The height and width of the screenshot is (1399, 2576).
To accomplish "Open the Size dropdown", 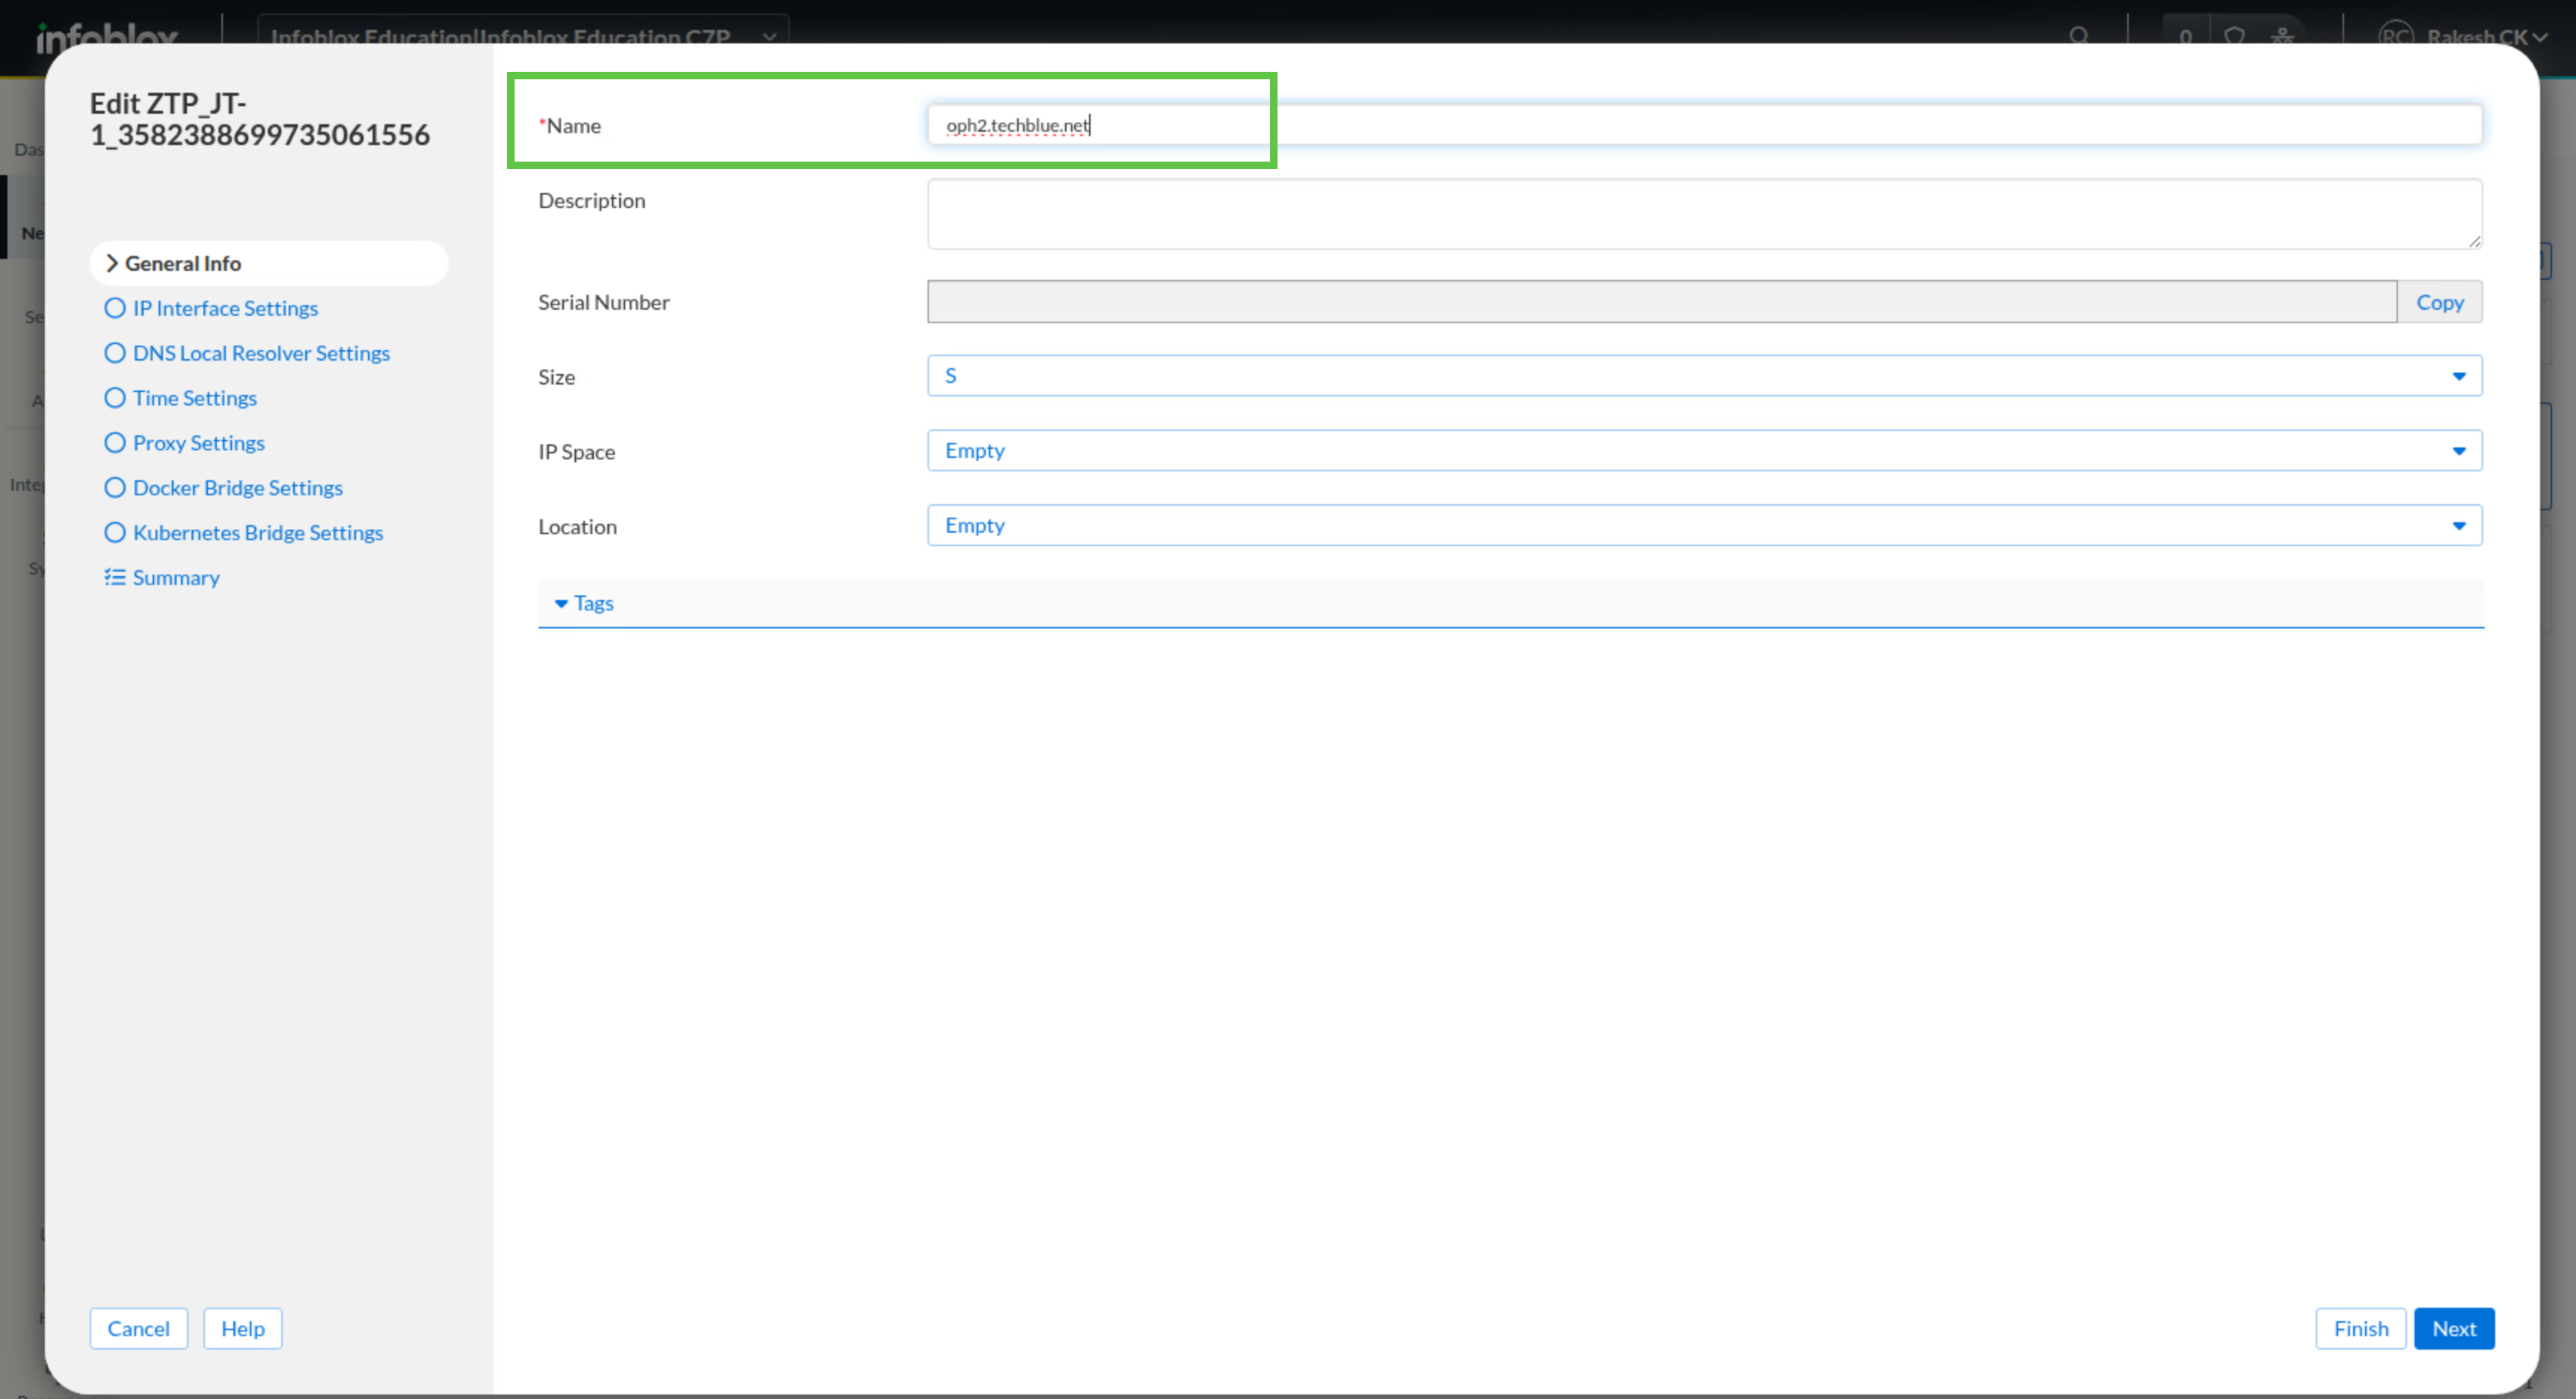I will pyautogui.click(x=1704, y=376).
